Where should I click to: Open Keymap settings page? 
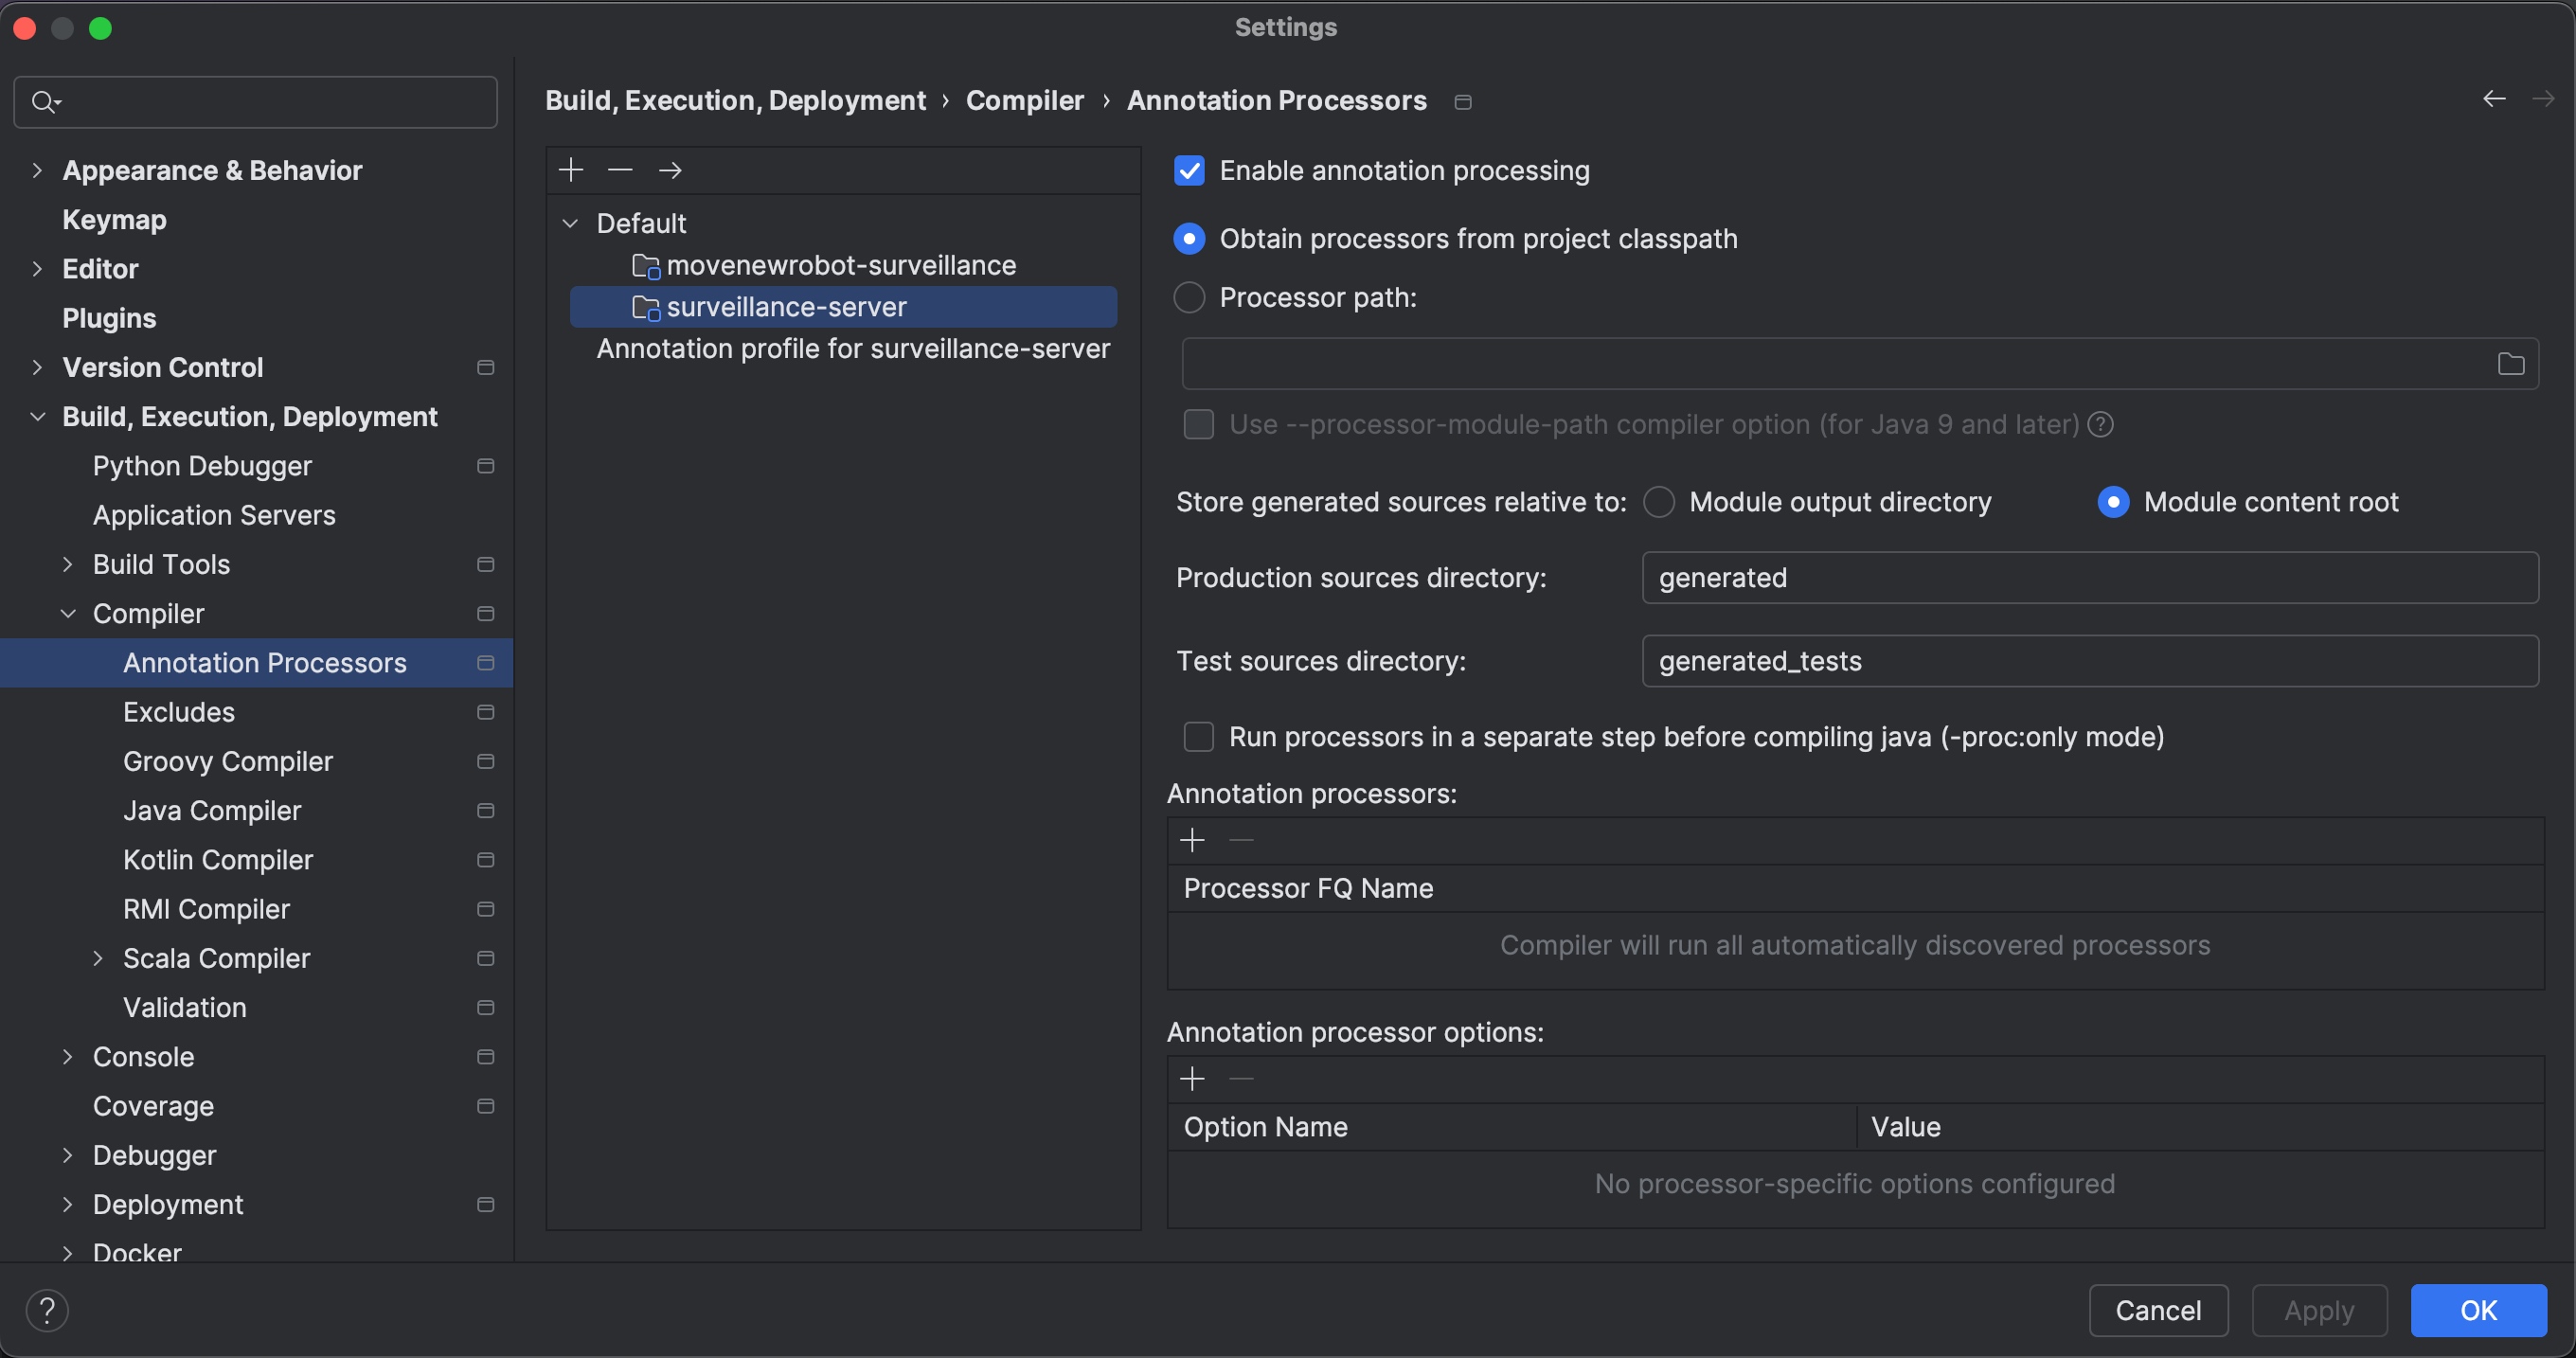pos(114,220)
